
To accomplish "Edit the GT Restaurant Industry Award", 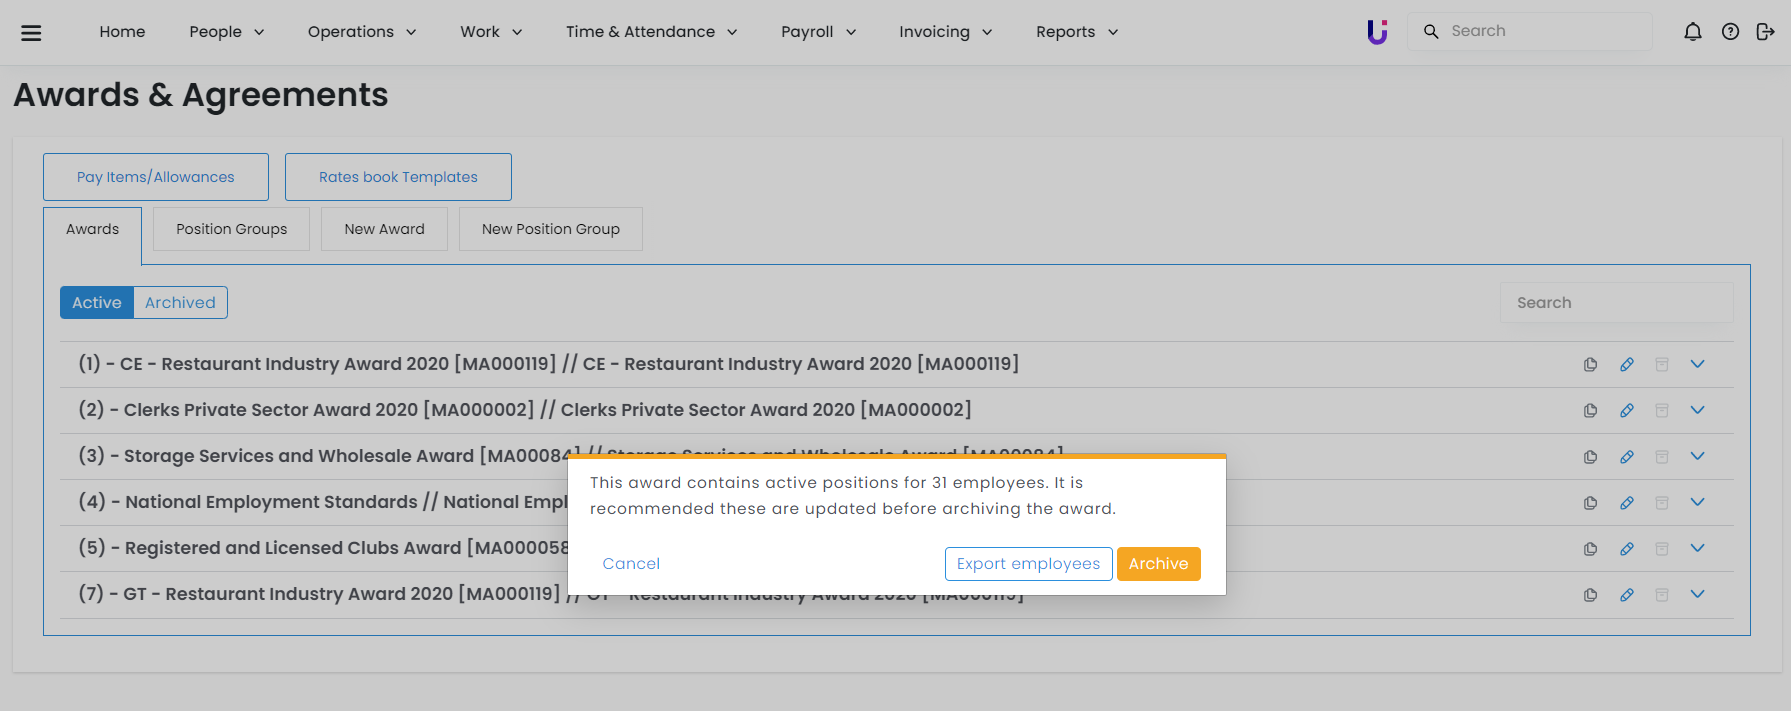I will pyautogui.click(x=1627, y=595).
